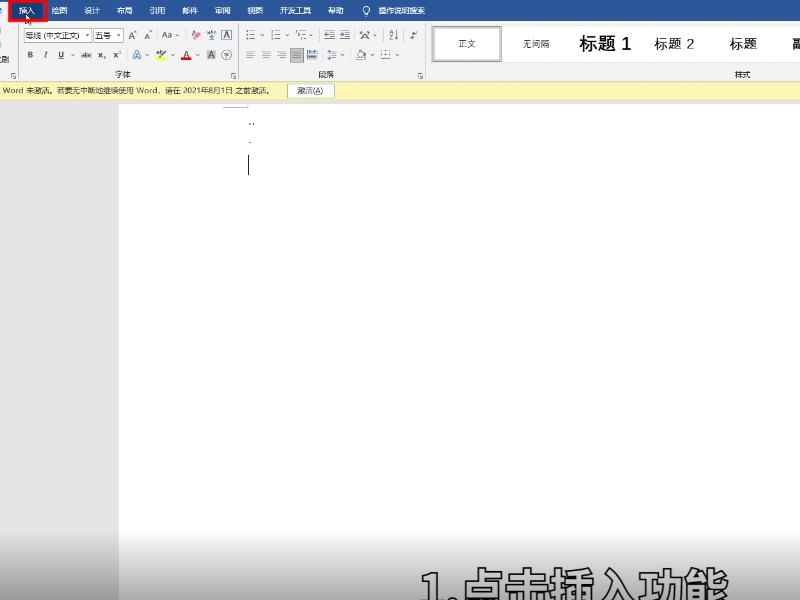Screen dimensions: 800x600
Task: Switch to the 视图 ribbon tab
Action: click(255, 10)
